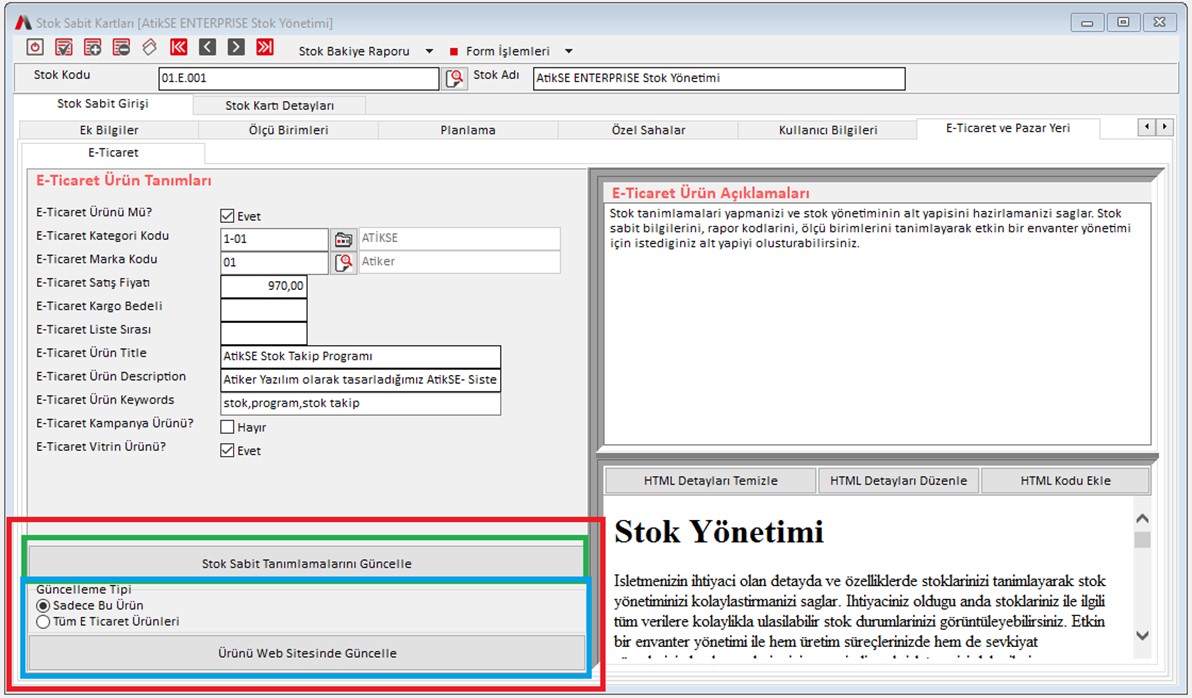Screen dimensions: 1192x698
Task: Open stock code search lookup icon
Action: [455, 78]
